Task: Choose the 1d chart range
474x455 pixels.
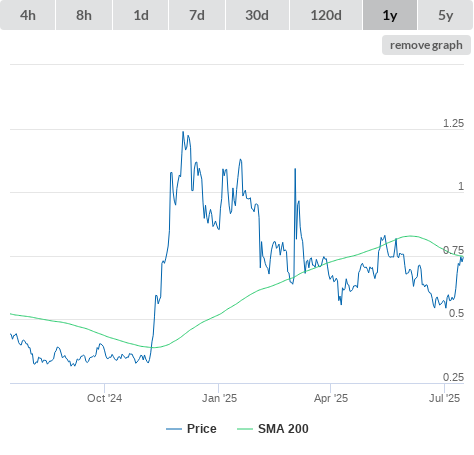Action: click(141, 15)
